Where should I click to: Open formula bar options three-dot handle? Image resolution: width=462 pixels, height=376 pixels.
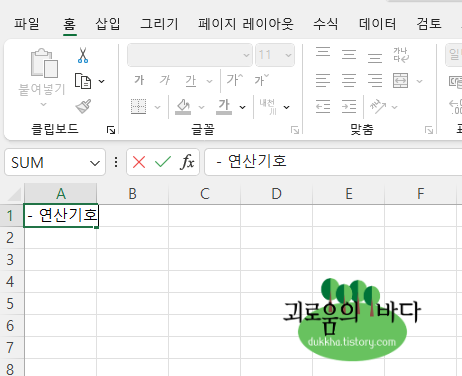pos(116,162)
